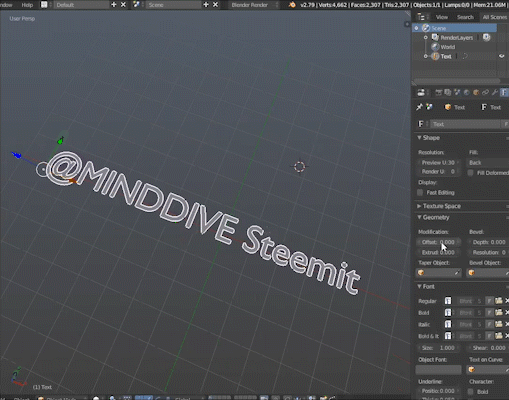Viewport: 509px width, 400px height.
Task: Open the font file browser for Bold & It
Action: pos(499,336)
